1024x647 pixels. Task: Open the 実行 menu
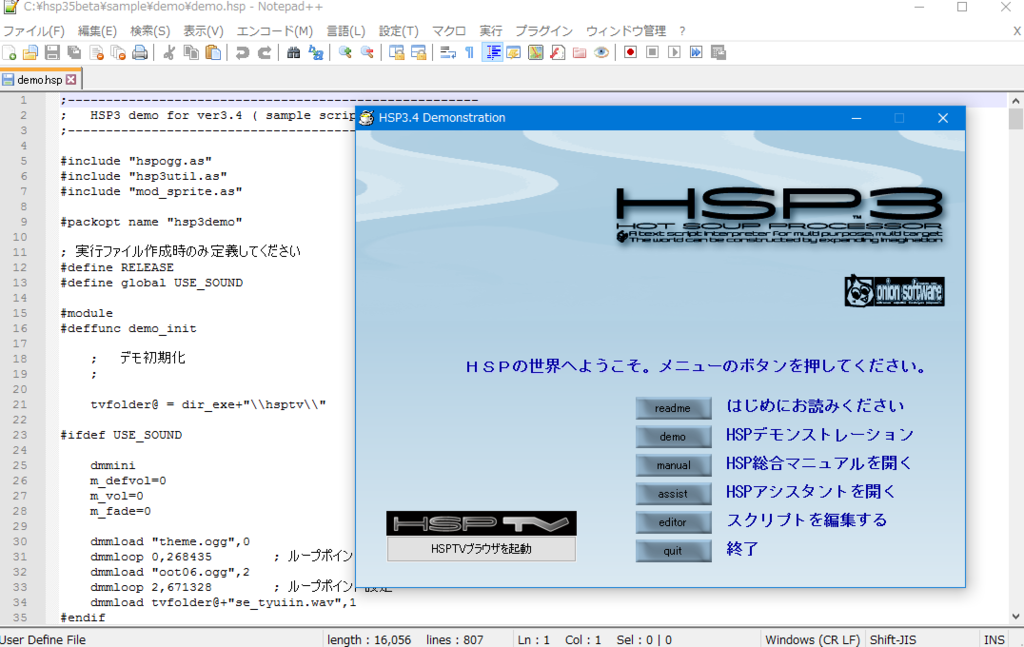[490, 31]
